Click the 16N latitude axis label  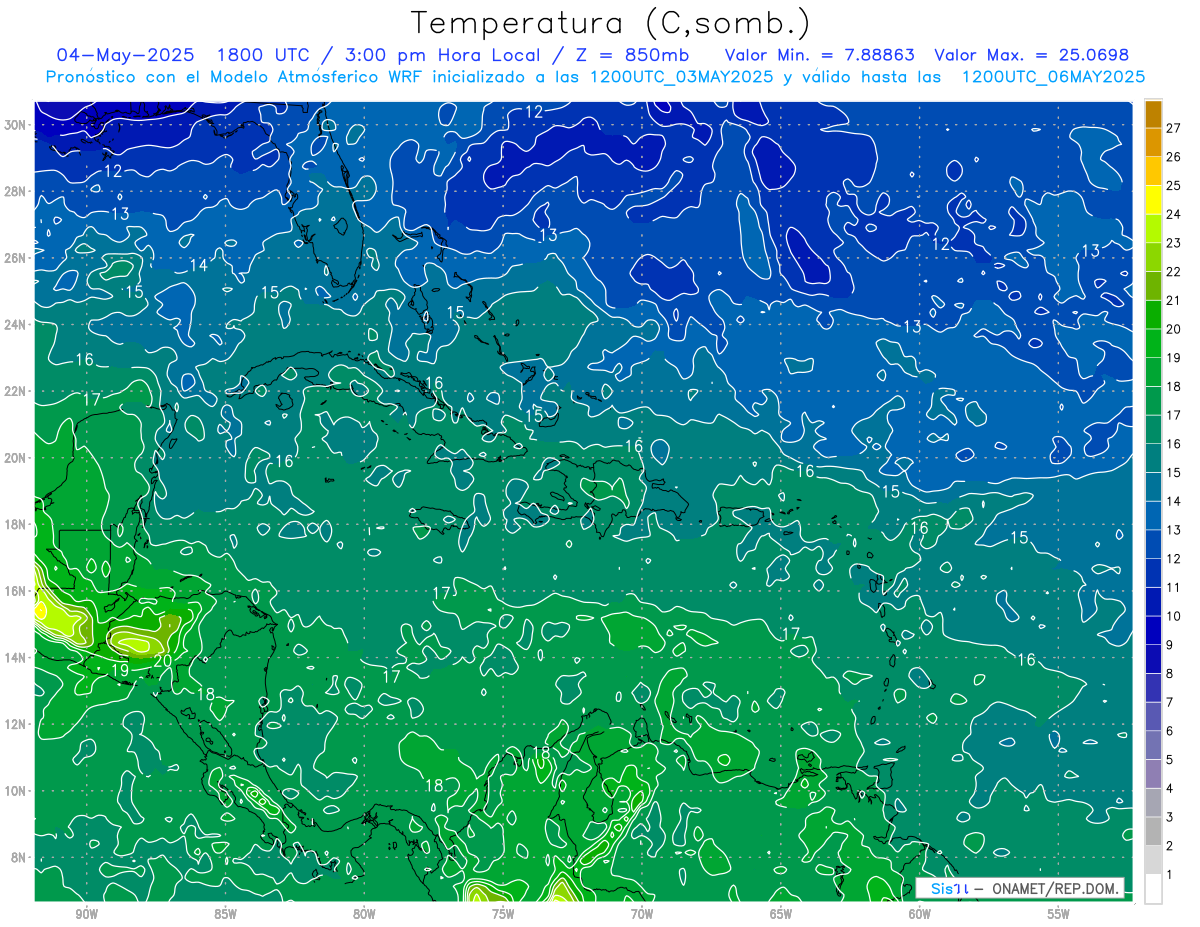pyautogui.click(x=17, y=591)
